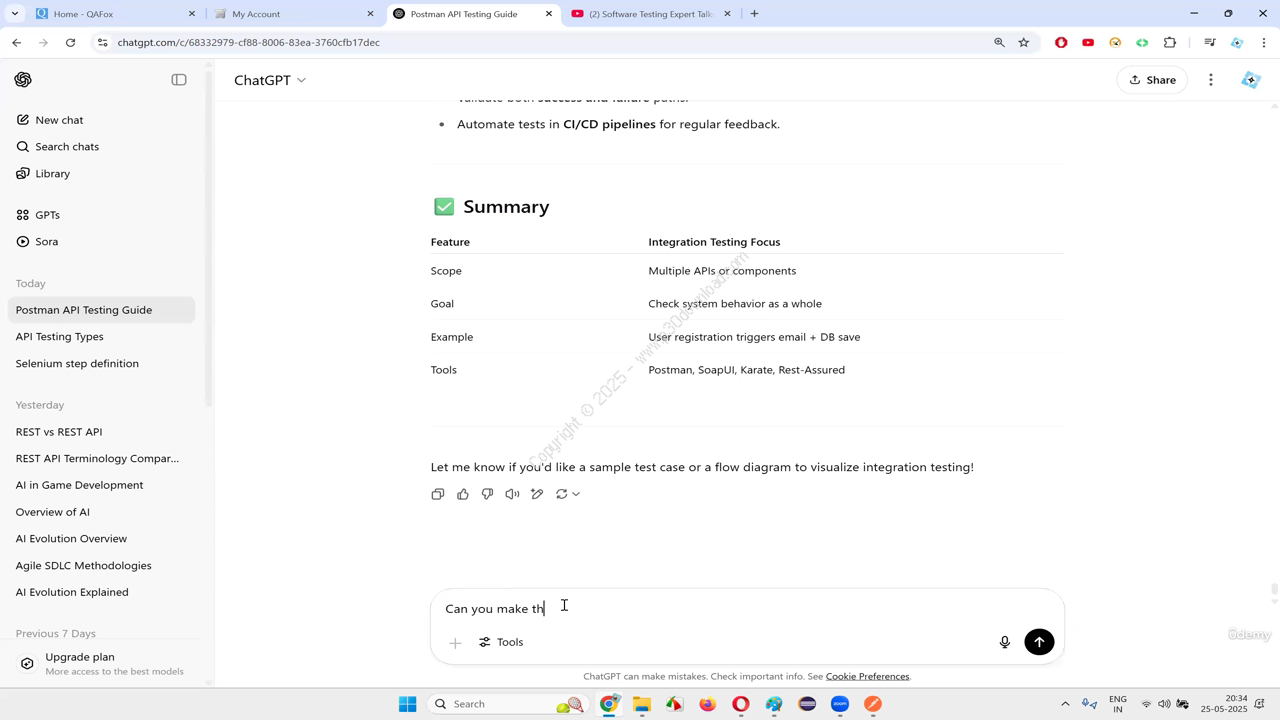Open the Windows Start menu
The width and height of the screenshot is (1280, 720).
pos(407,704)
